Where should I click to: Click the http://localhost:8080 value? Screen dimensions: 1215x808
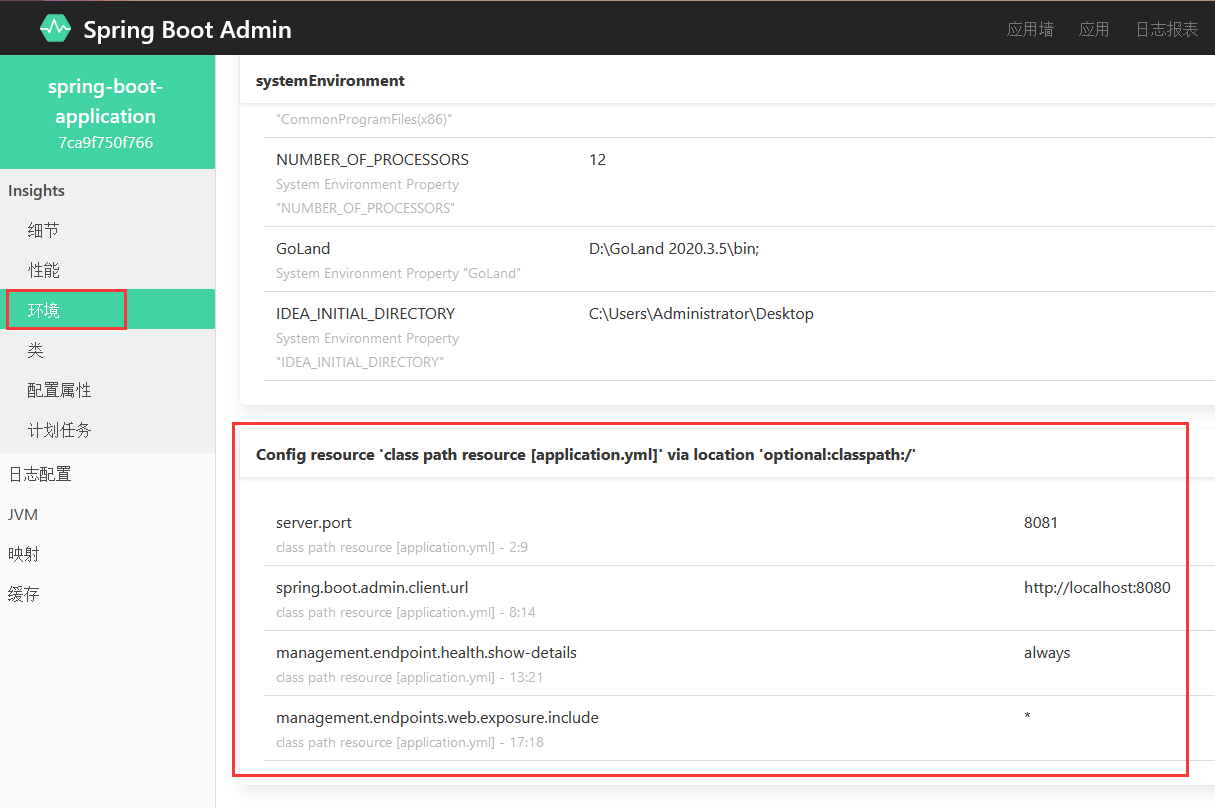(1097, 588)
